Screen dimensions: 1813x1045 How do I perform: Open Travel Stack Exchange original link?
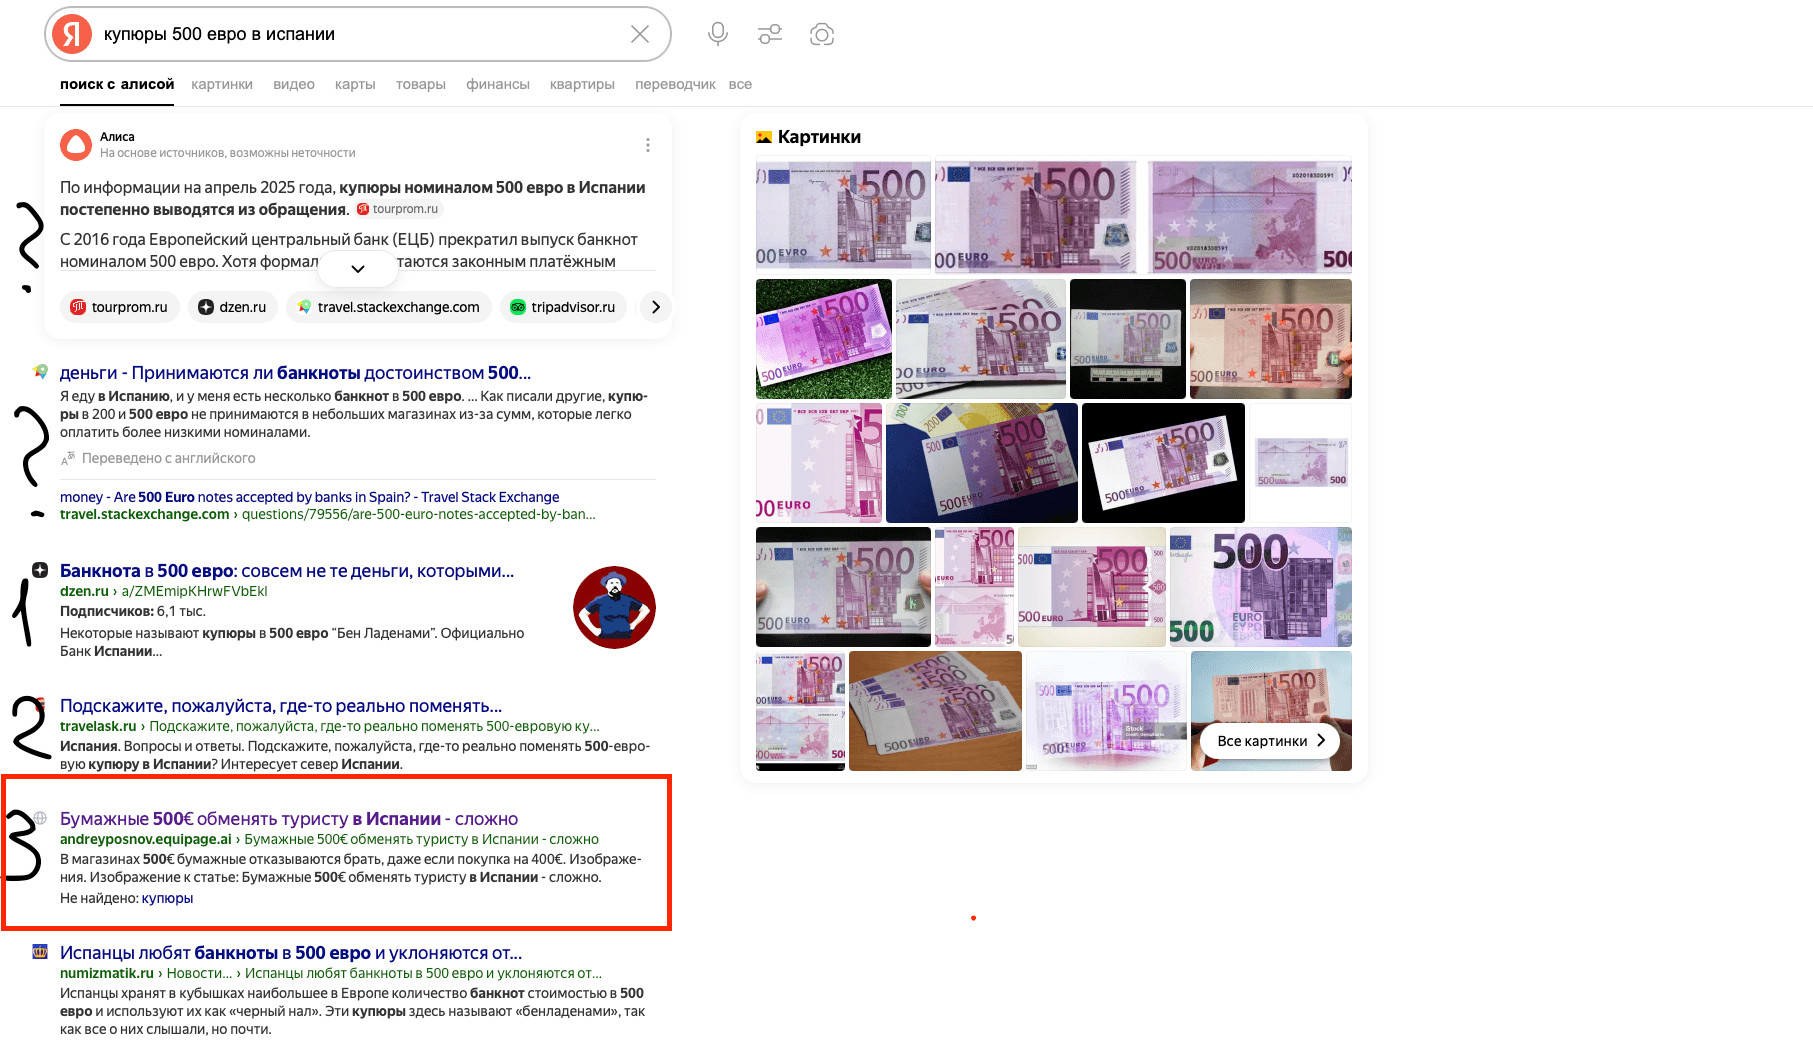309,497
